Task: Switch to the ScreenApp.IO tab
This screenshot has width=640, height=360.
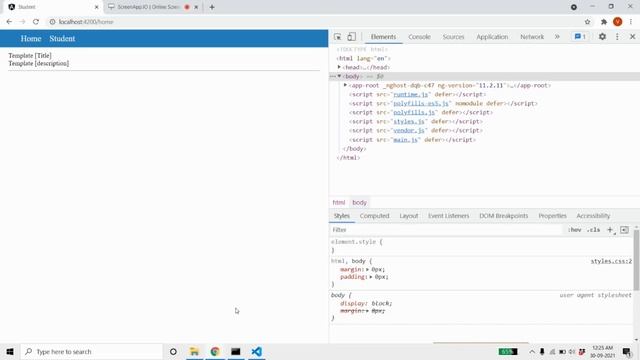Action: [148, 7]
